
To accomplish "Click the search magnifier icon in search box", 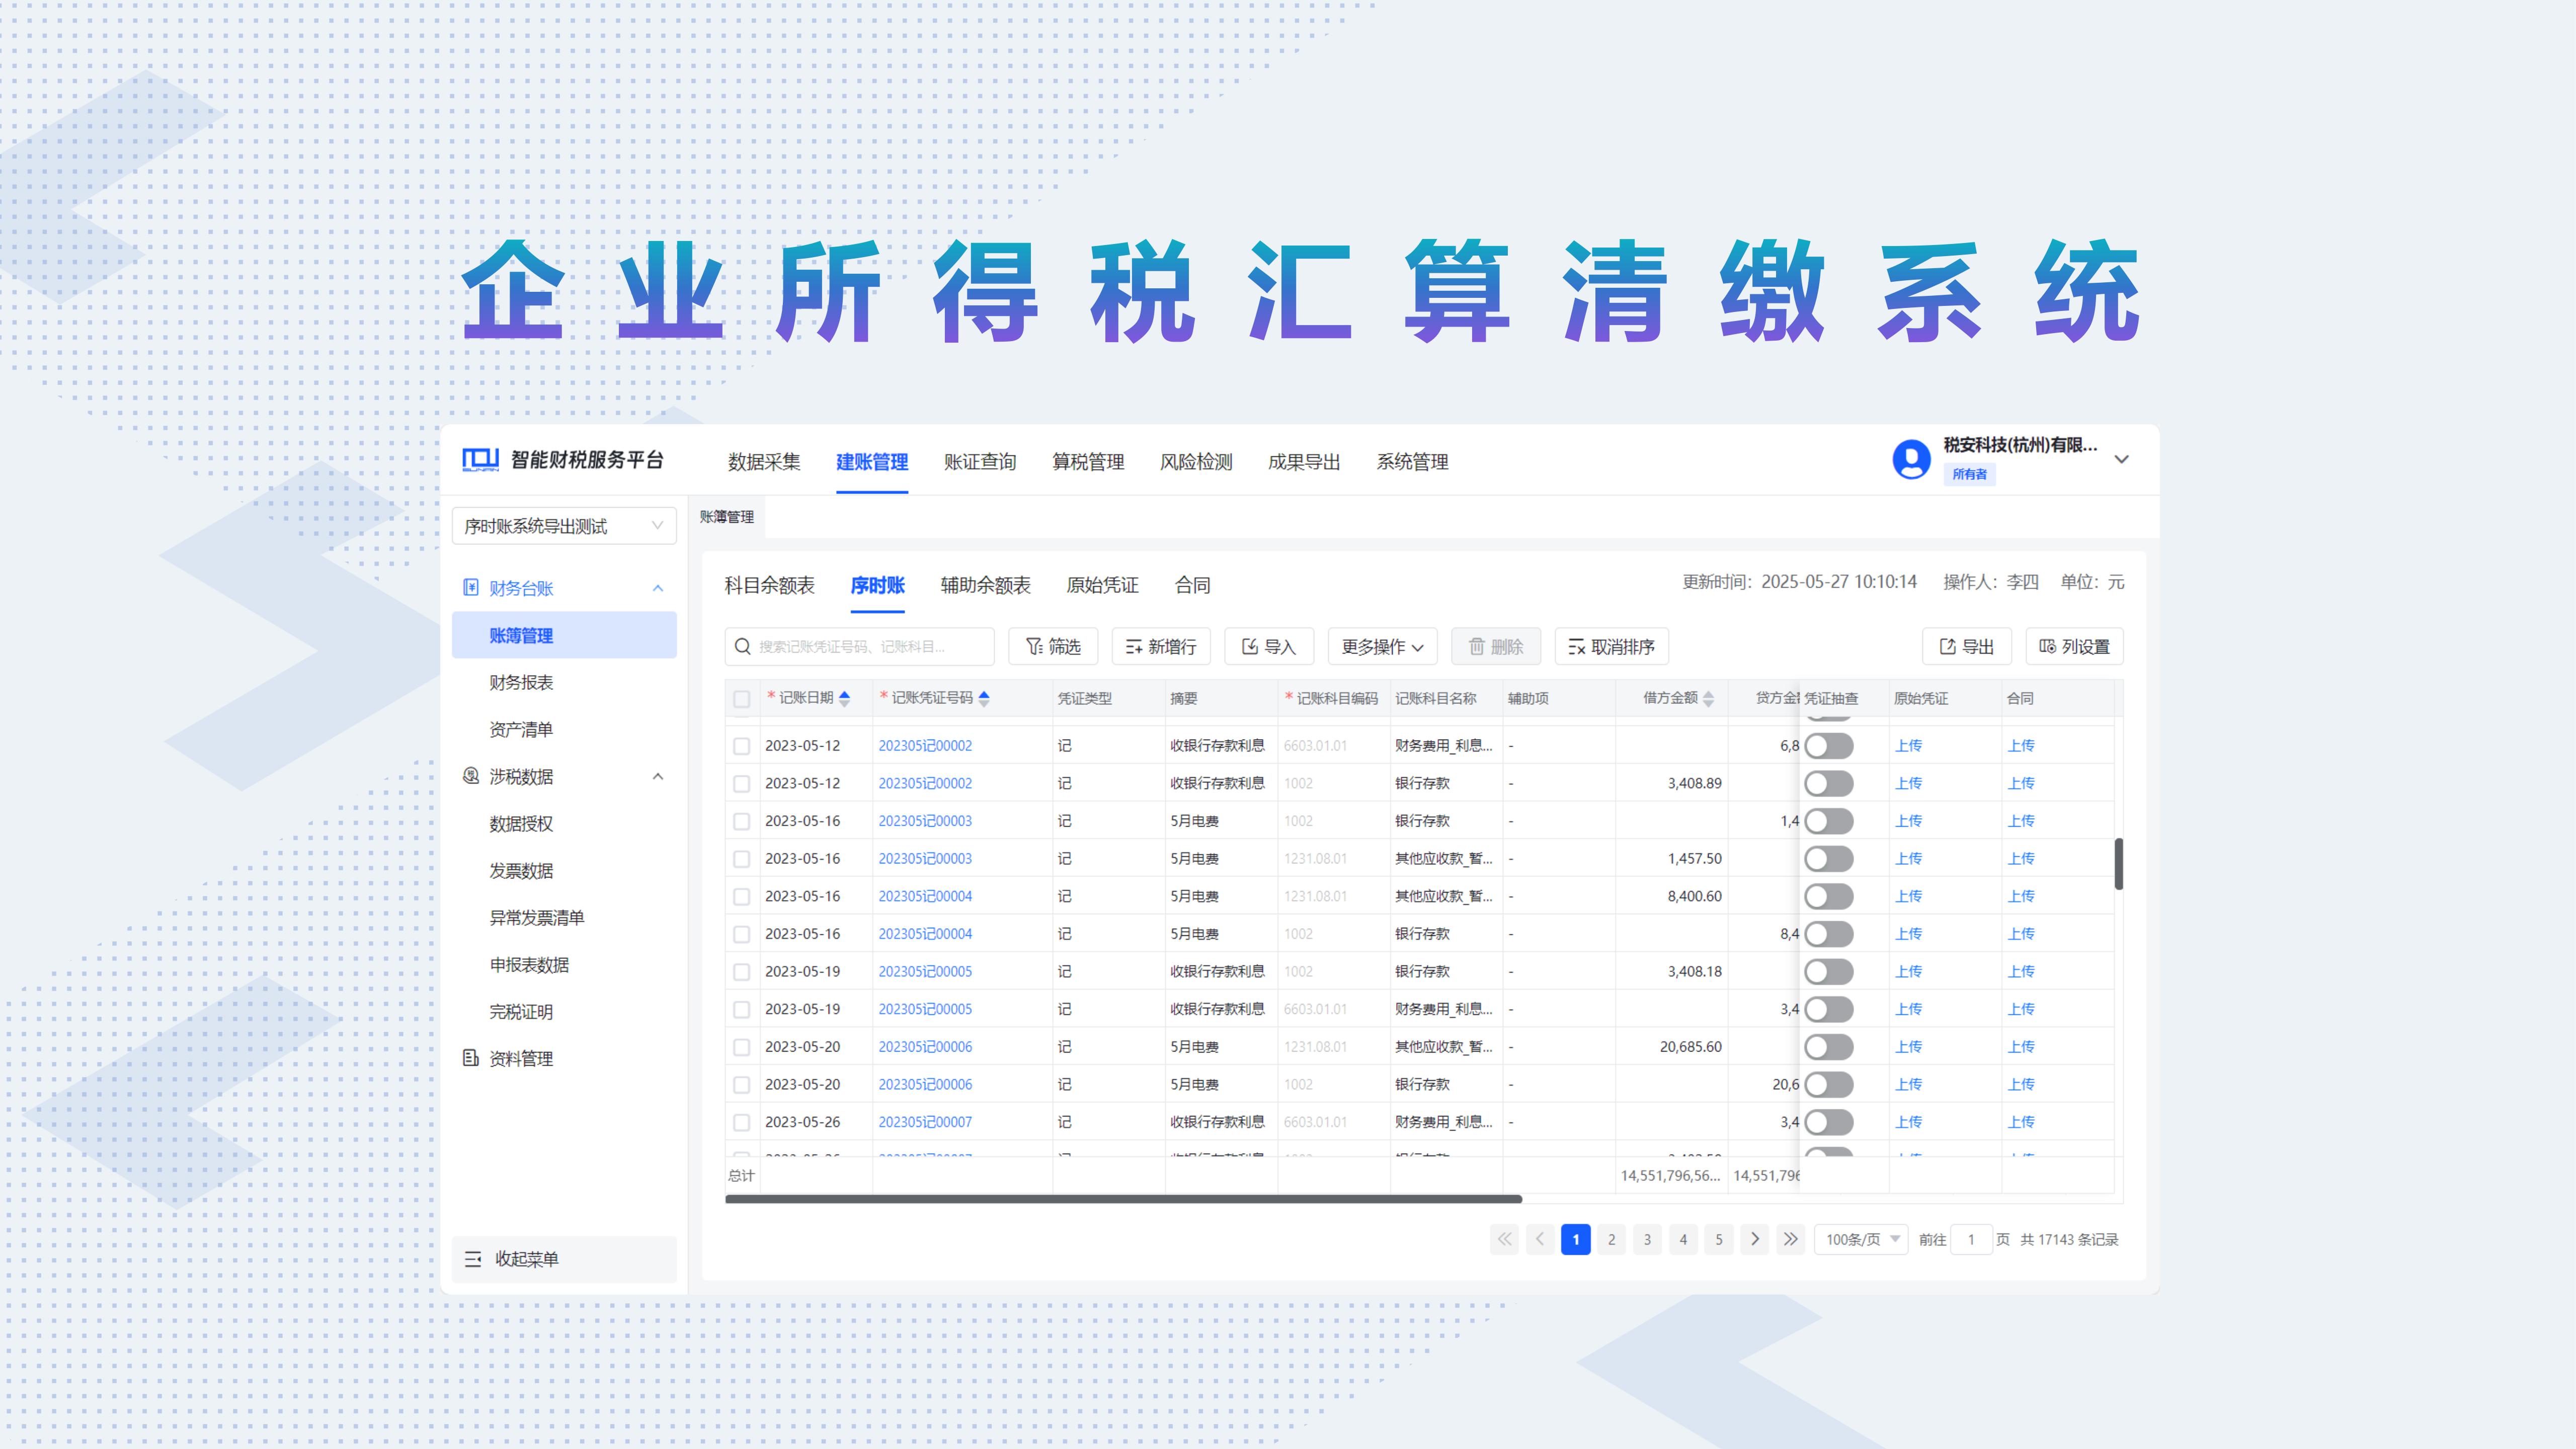I will (742, 647).
